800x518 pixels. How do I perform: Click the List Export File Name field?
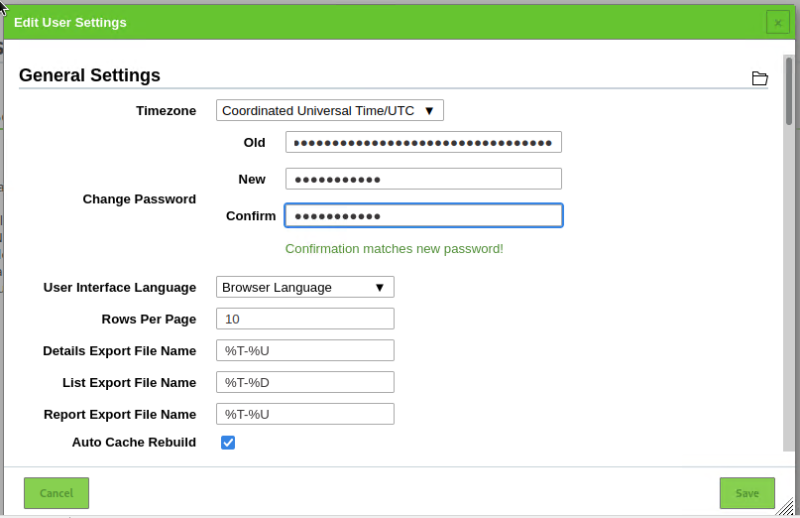305,382
